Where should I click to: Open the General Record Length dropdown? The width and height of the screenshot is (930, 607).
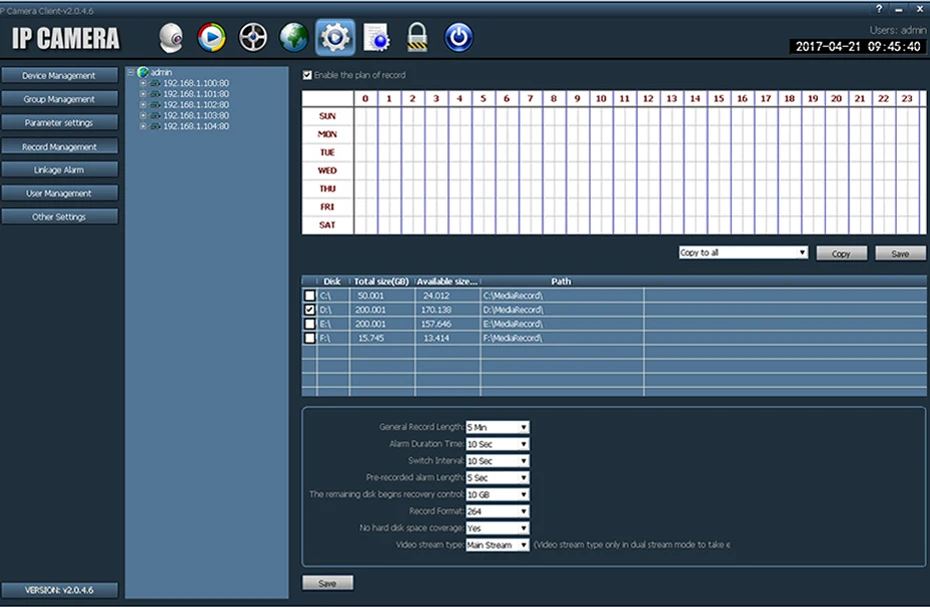[497, 427]
